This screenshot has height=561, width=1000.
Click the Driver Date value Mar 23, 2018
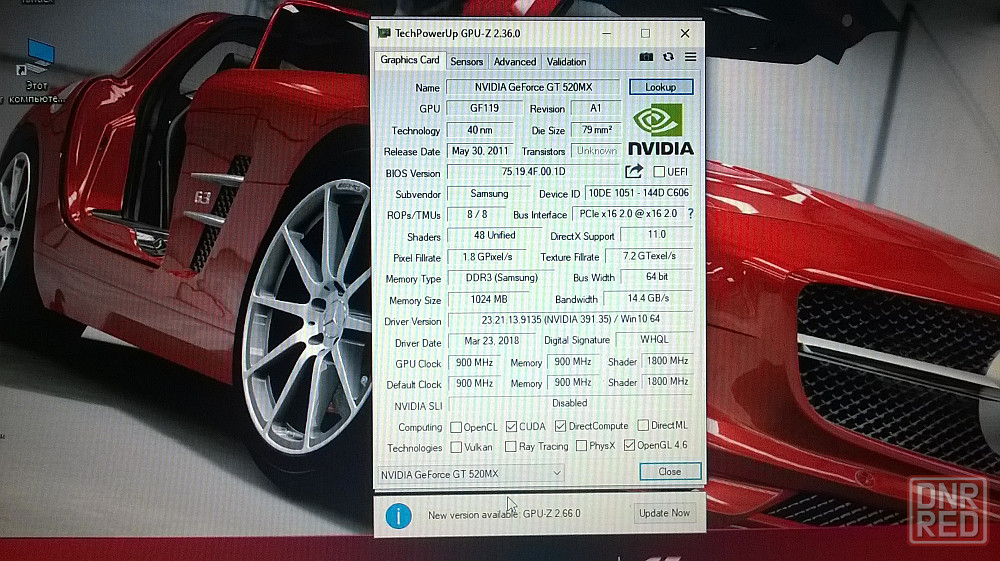pyautogui.click(x=492, y=341)
